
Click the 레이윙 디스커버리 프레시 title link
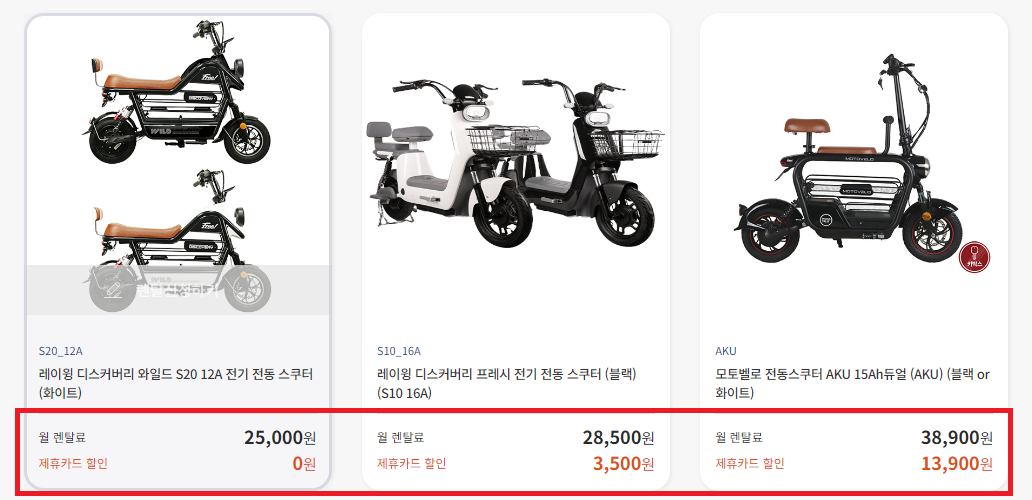tap(507, 384)
